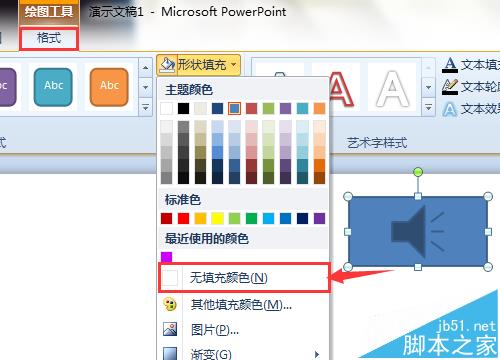The height and width of the screenshot is (360, 500).
Task: Pick white theme color swatch
Action: [x=167, y=108]
